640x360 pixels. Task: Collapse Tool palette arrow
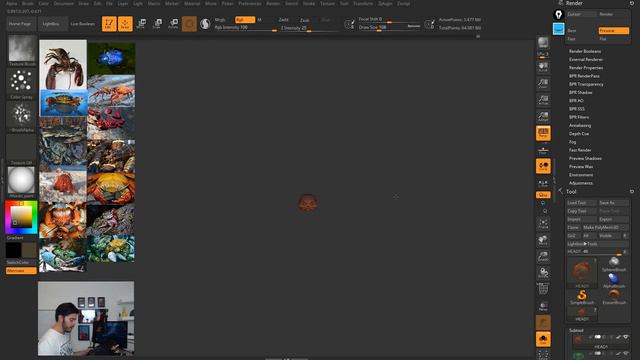click(x=560, y=191)
